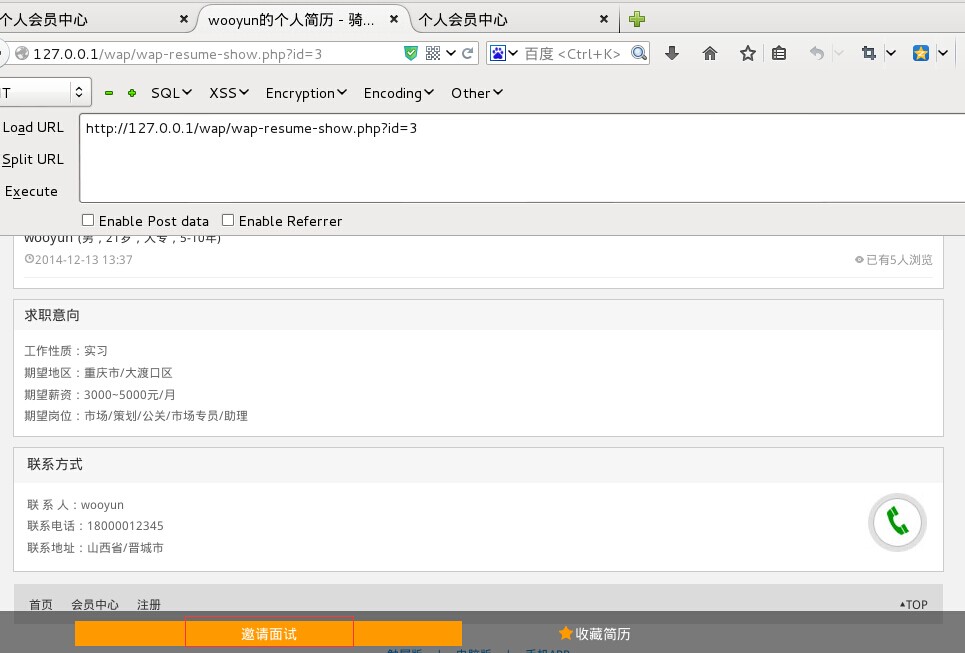
Task: Click the 联系方式 section heading
Action: (x=54, y=464)
